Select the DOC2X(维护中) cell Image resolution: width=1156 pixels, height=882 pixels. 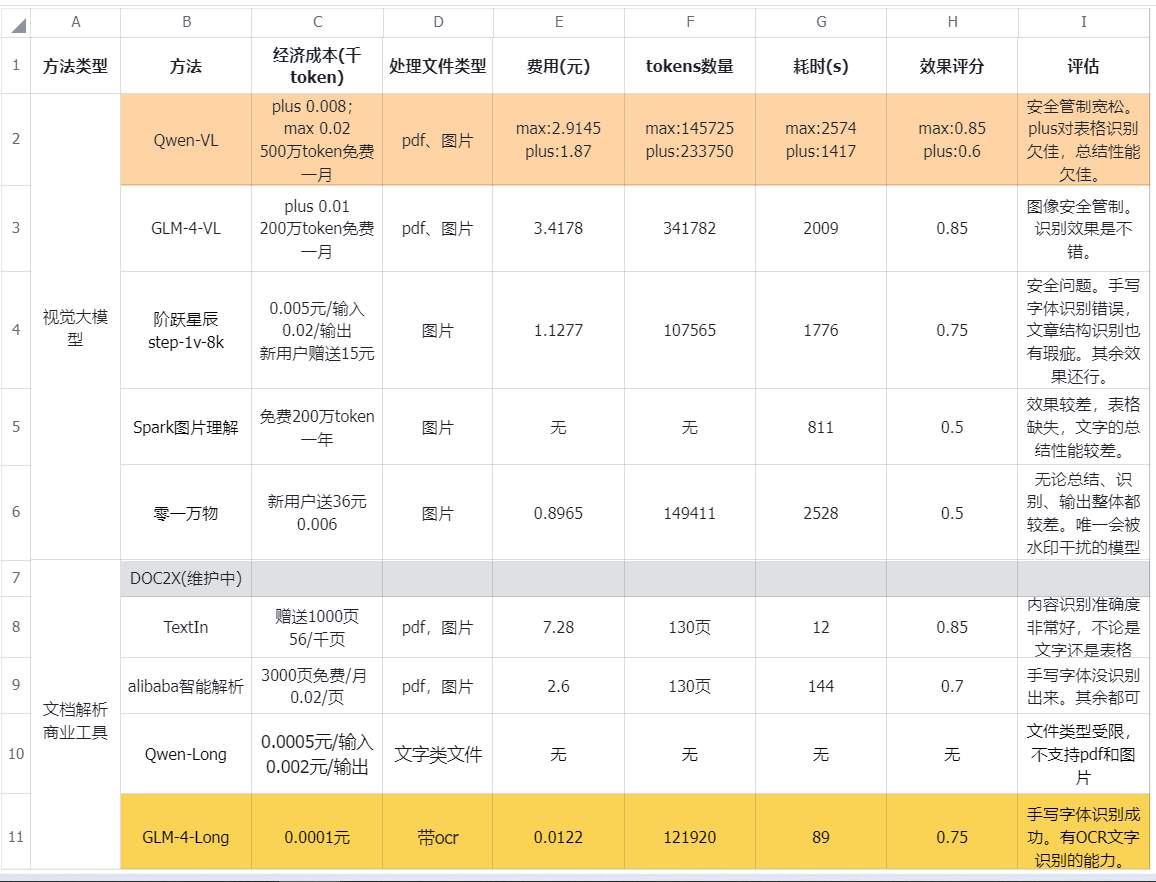coord(186,578)
